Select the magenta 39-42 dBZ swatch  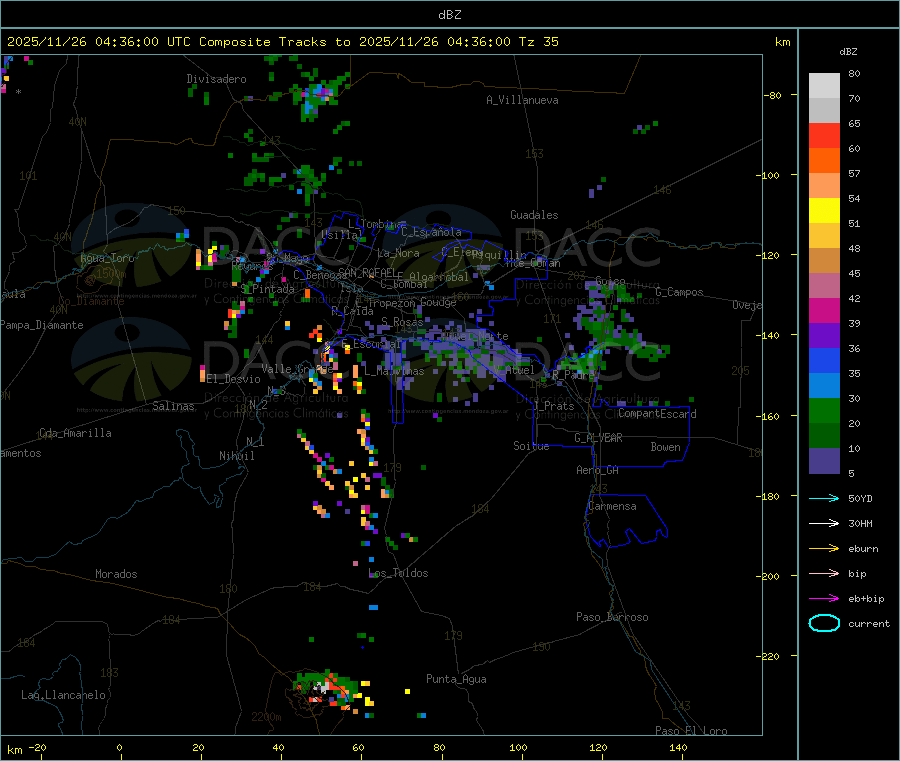[824, 310]
